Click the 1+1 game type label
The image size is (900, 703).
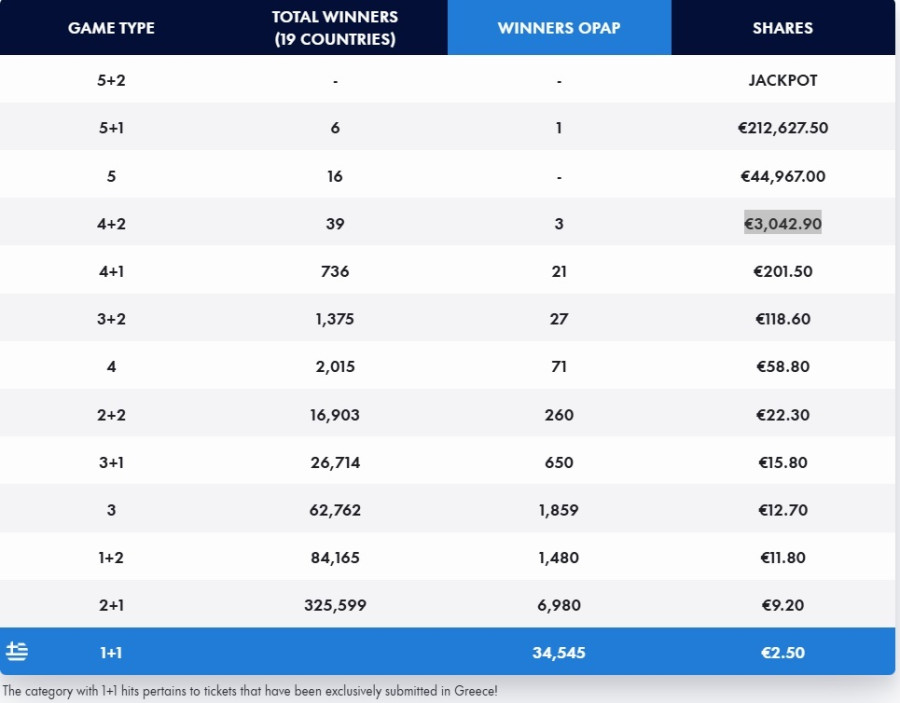click(111, 653)
